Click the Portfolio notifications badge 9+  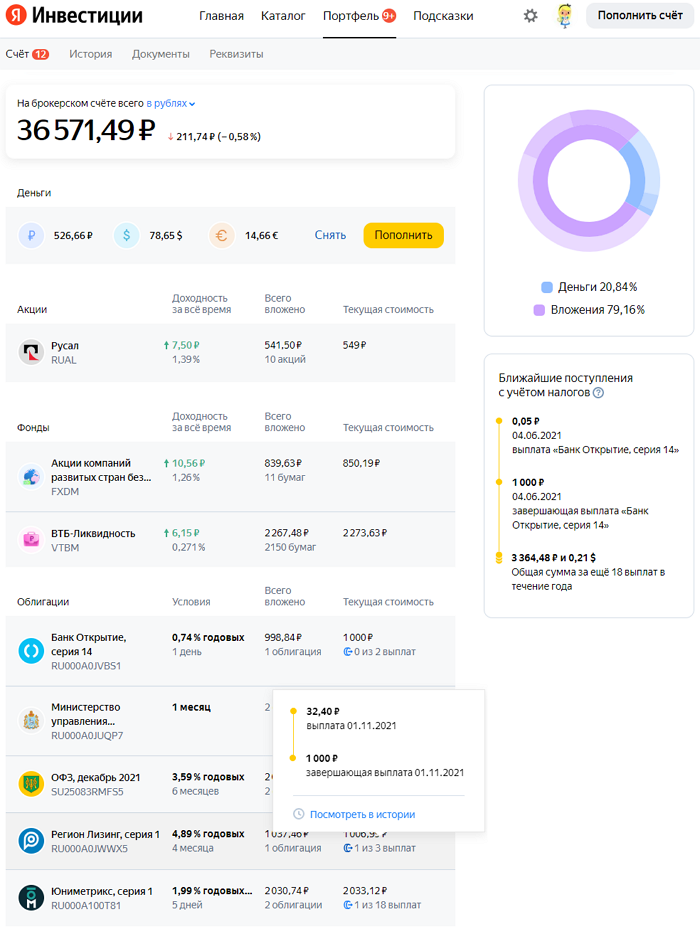(x=389, y=16)
